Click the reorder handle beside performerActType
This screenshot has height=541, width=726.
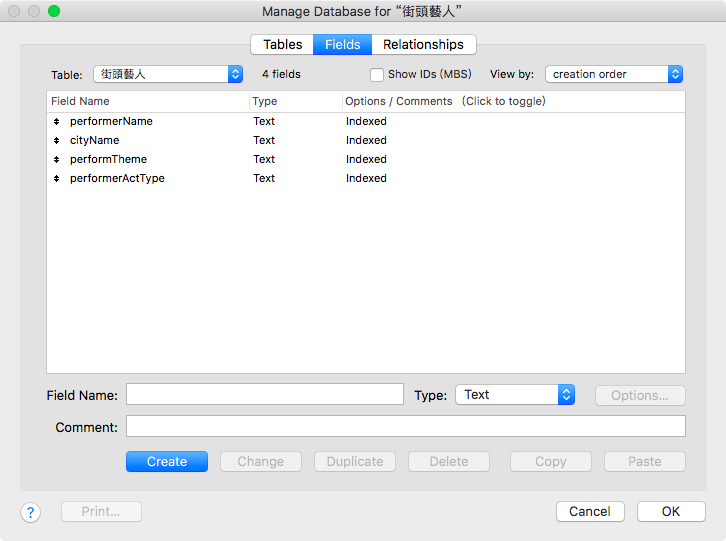click(56, 178)
